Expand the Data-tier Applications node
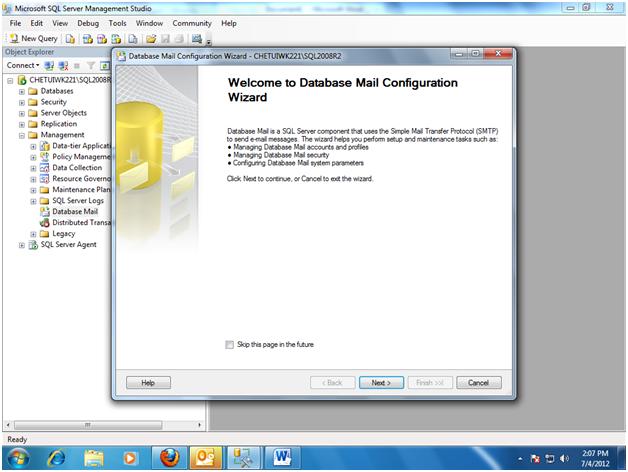This screenshot has height=472, width=628. 33,147
